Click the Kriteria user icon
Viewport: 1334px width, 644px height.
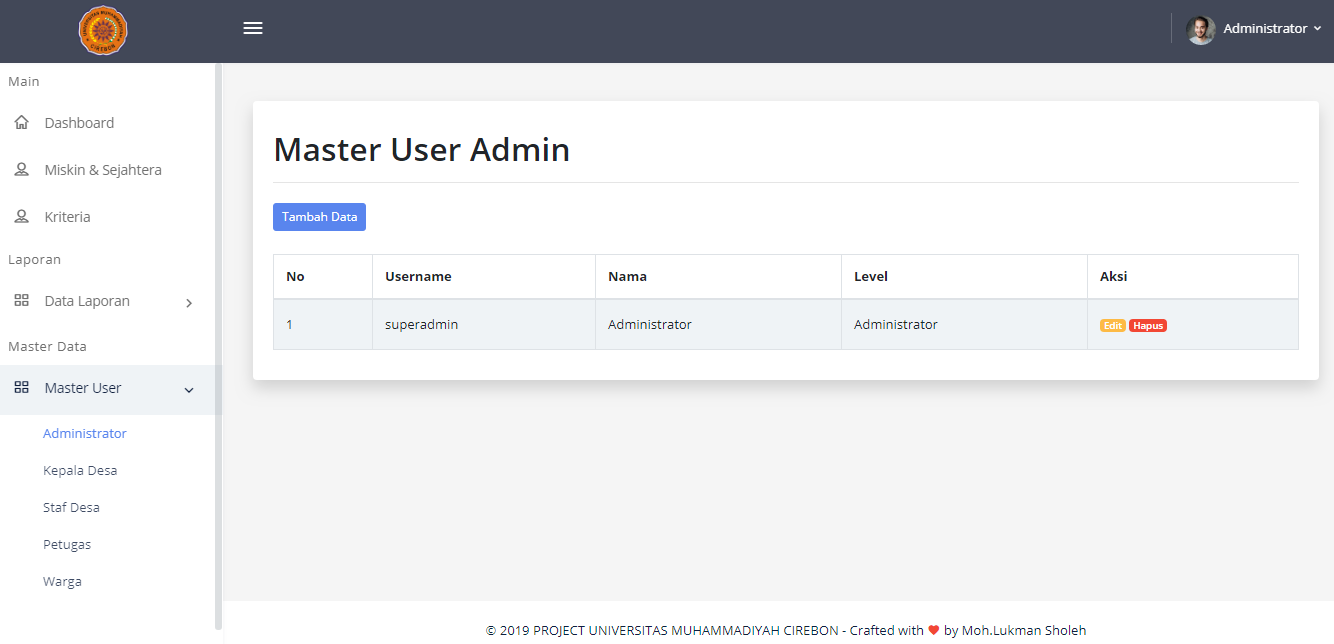[20, 216]
